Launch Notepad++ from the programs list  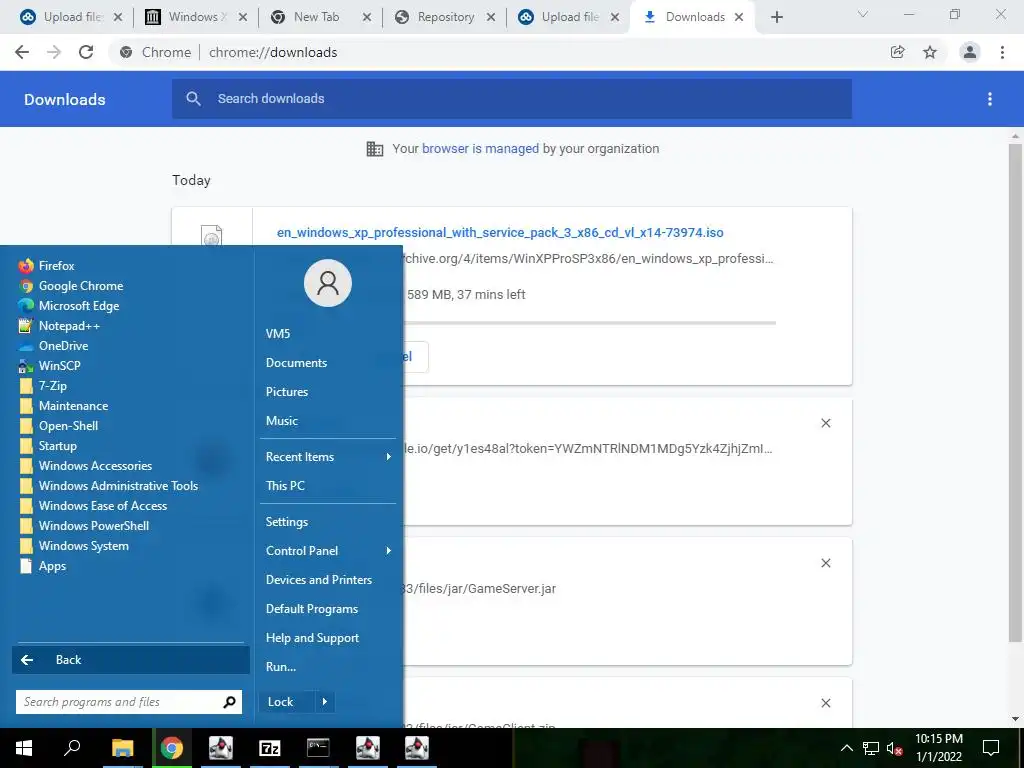[59, 326]
